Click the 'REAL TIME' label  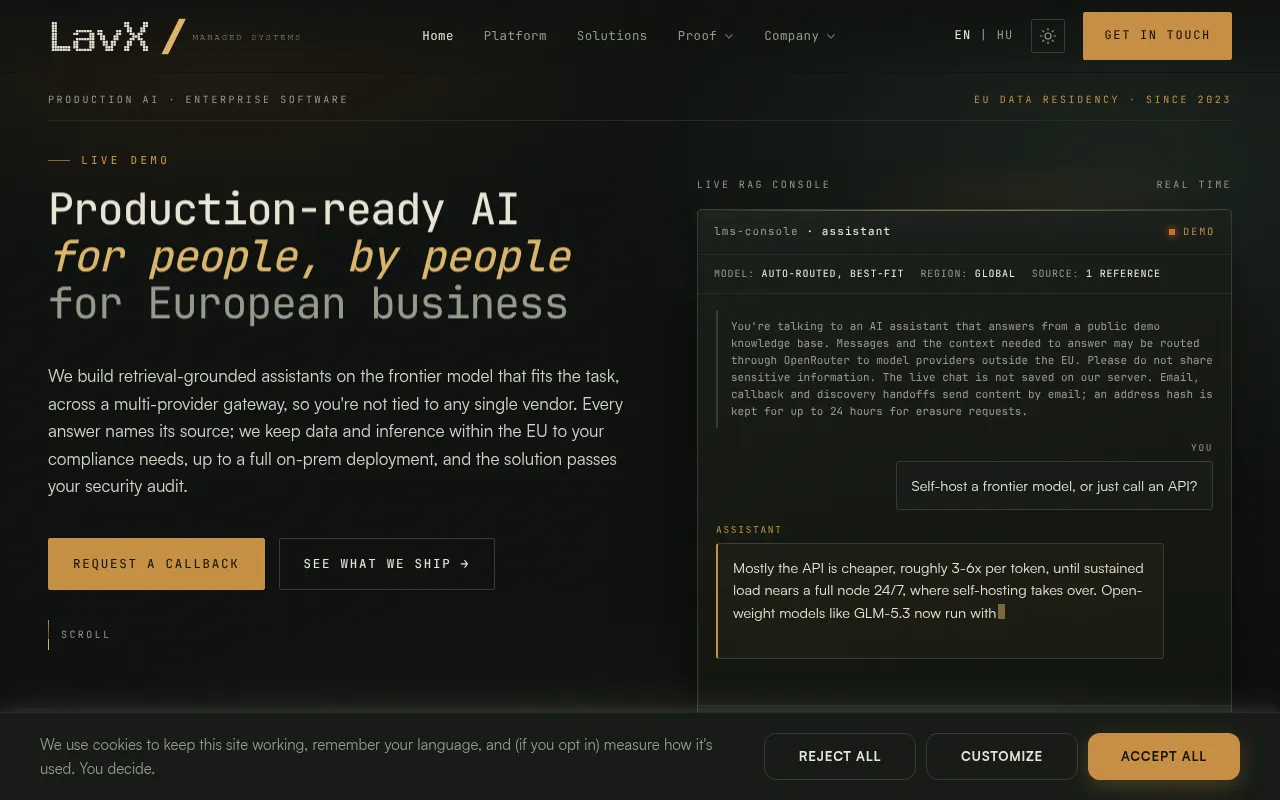(1194, 185)
